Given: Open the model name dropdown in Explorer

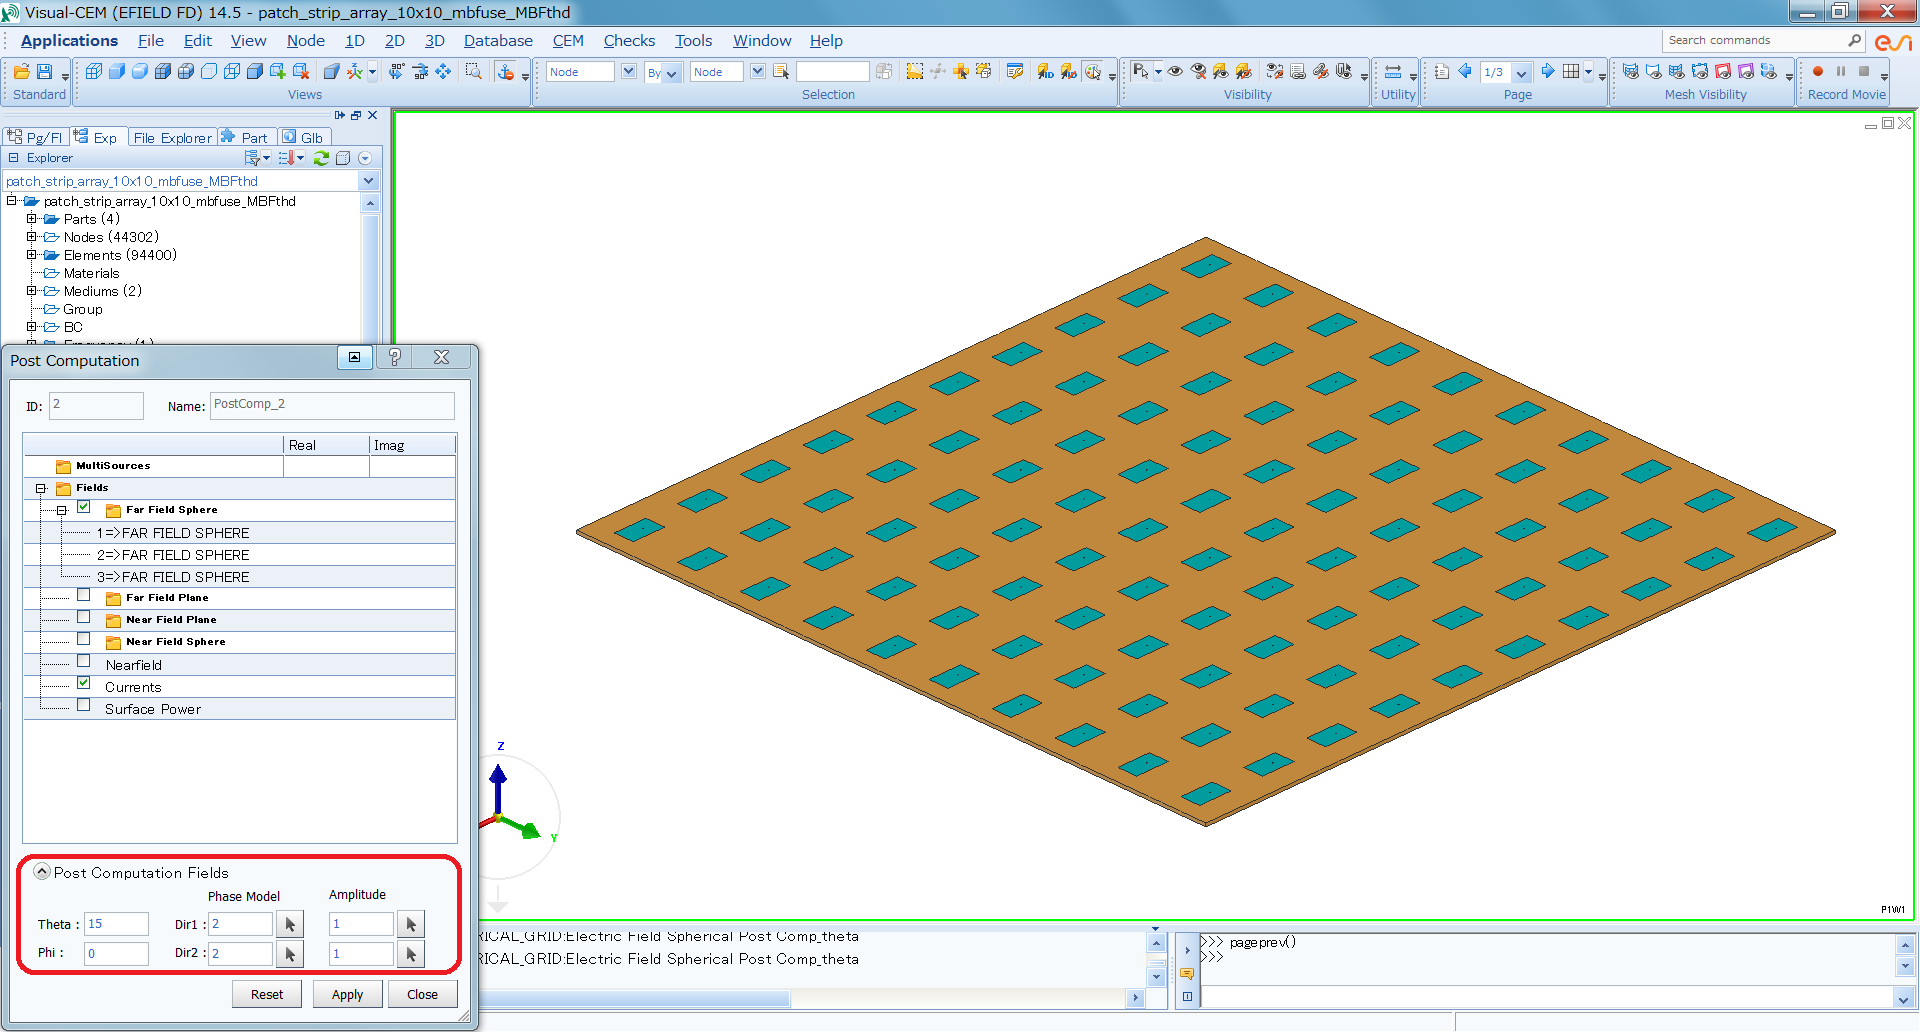Looking at the screenshot, I should [369, 181].
